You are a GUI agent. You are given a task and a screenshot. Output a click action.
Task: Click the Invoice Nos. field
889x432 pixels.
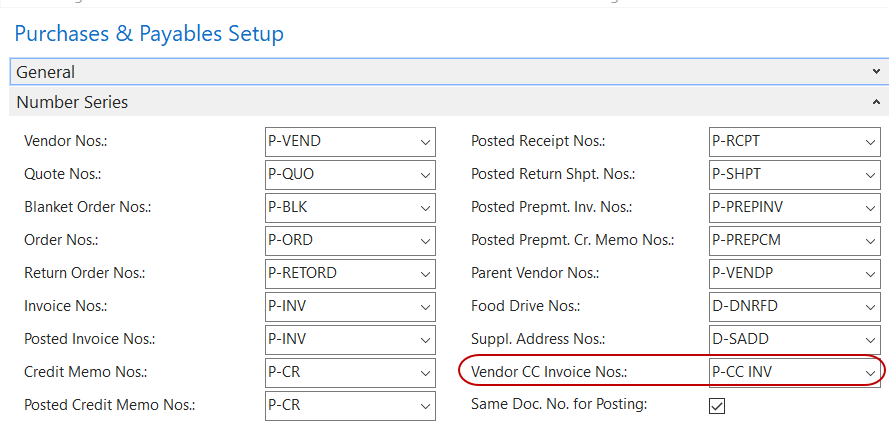340,307
